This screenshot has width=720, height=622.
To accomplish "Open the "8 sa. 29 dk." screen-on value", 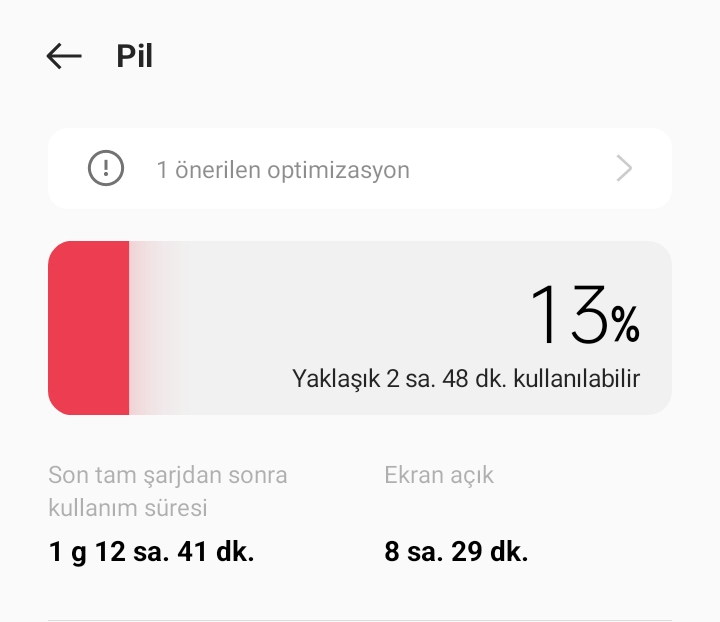I will click(456, 551).
